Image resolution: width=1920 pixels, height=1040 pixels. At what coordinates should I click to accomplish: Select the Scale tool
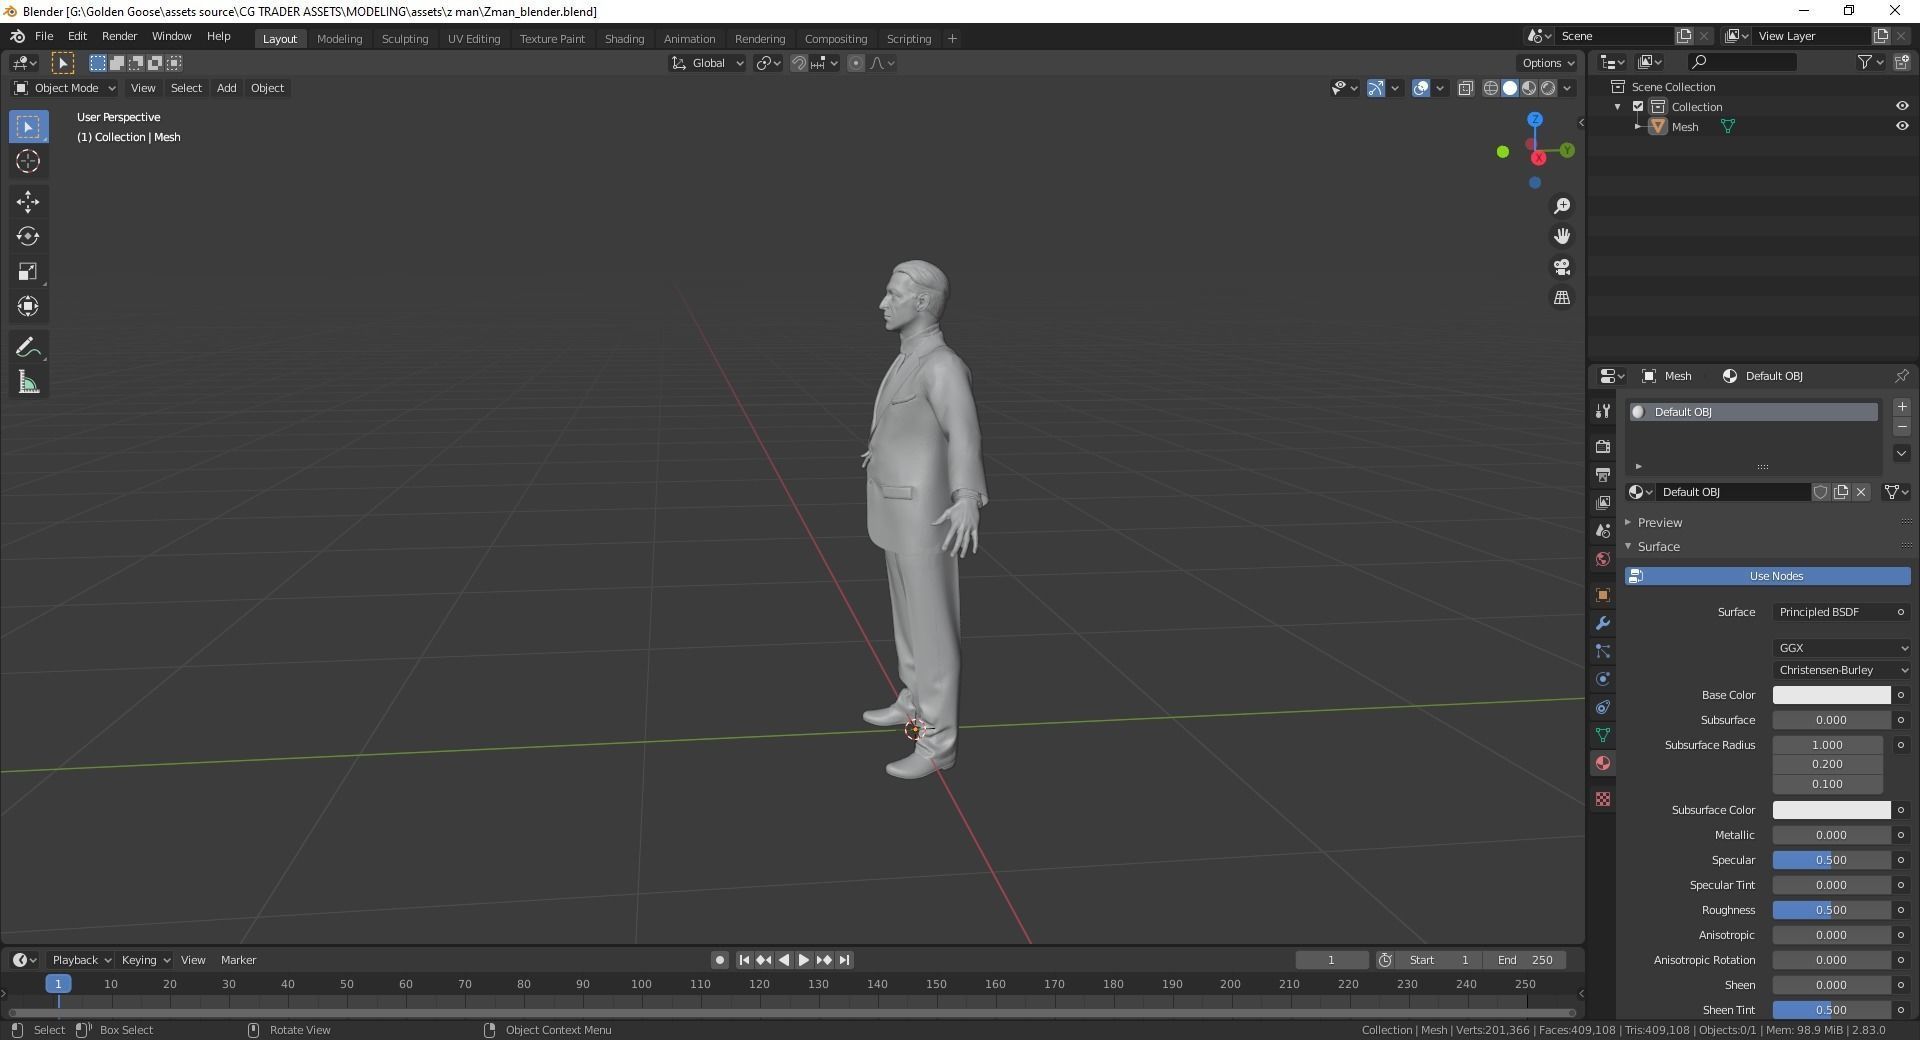28,272
